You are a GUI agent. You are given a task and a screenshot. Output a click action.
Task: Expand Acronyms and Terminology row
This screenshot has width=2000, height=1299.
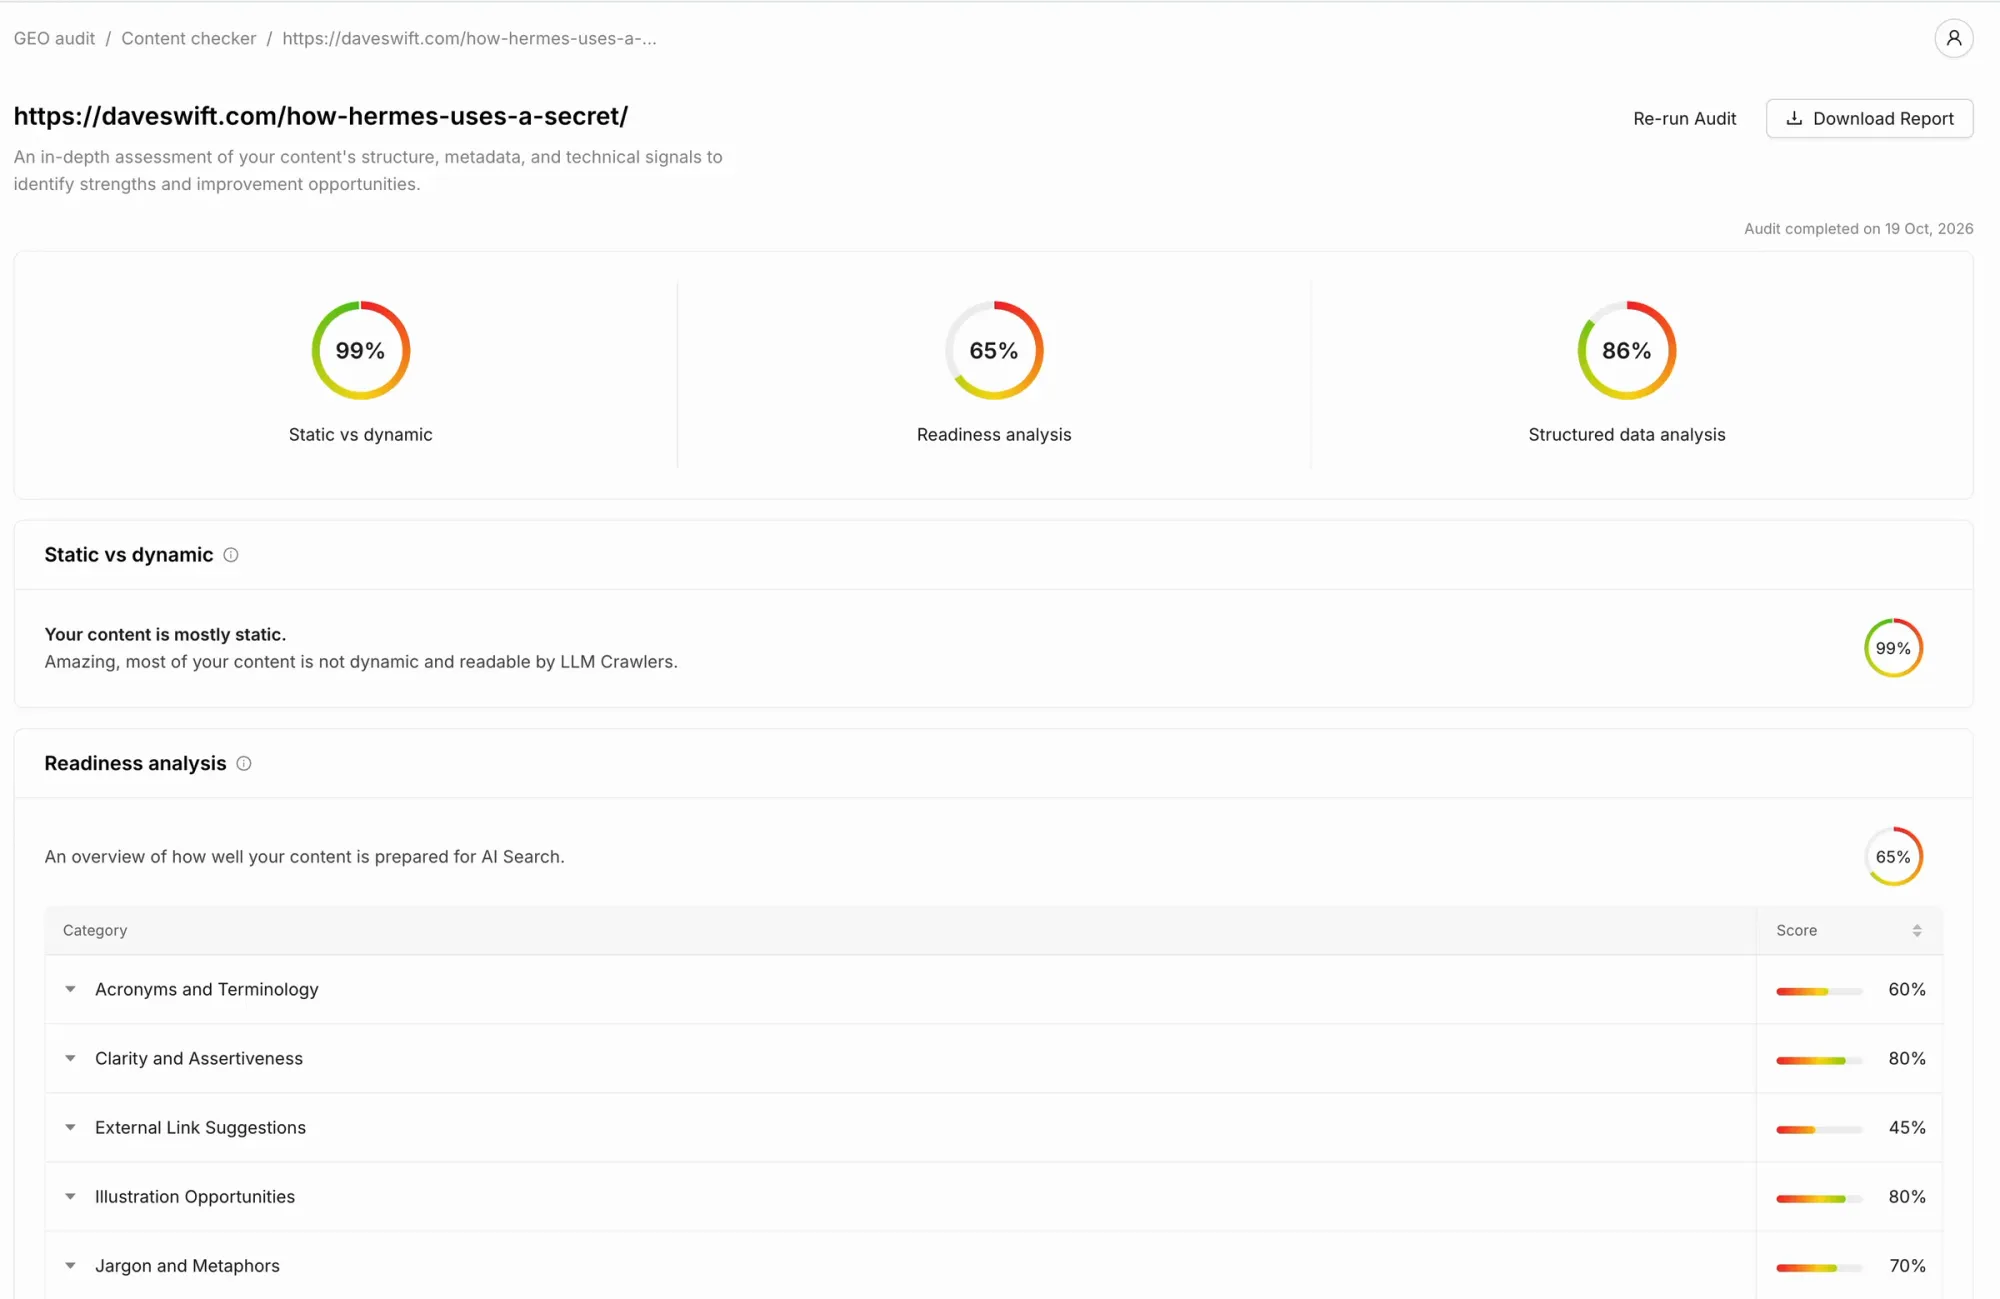click(x=70, y=989)
